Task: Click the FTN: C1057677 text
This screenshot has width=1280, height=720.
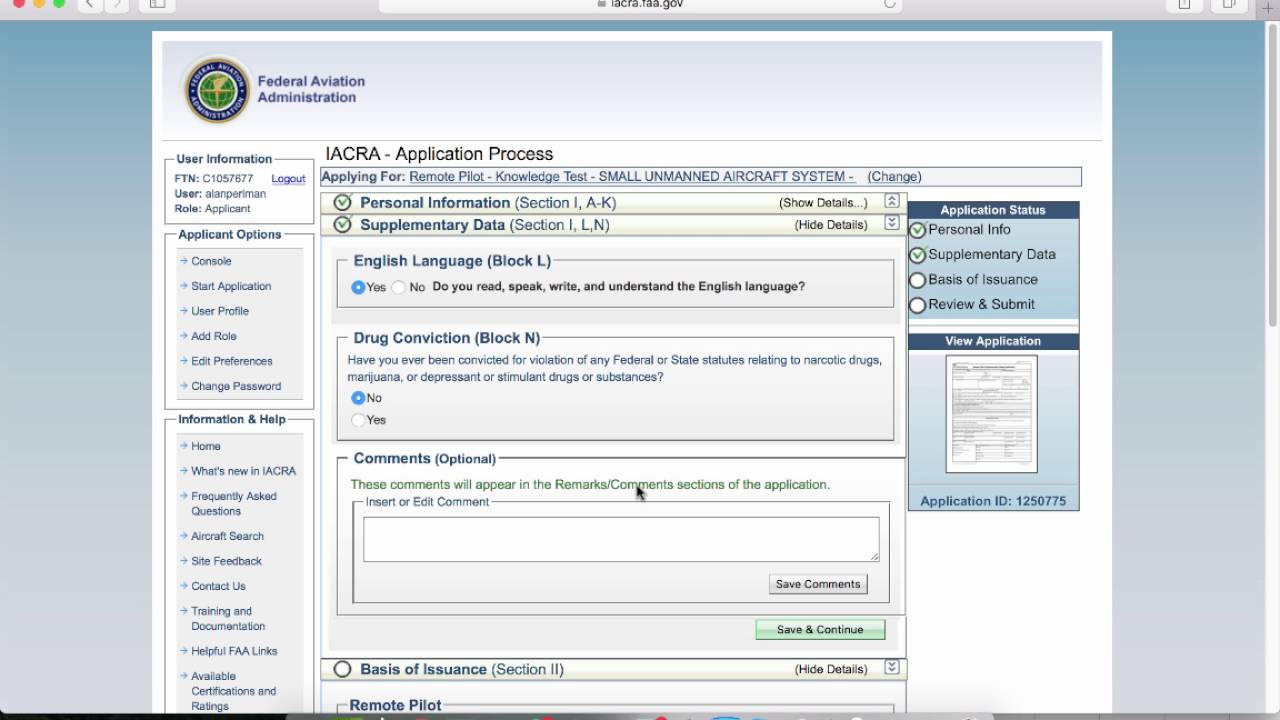Action: tap(214, 179)
